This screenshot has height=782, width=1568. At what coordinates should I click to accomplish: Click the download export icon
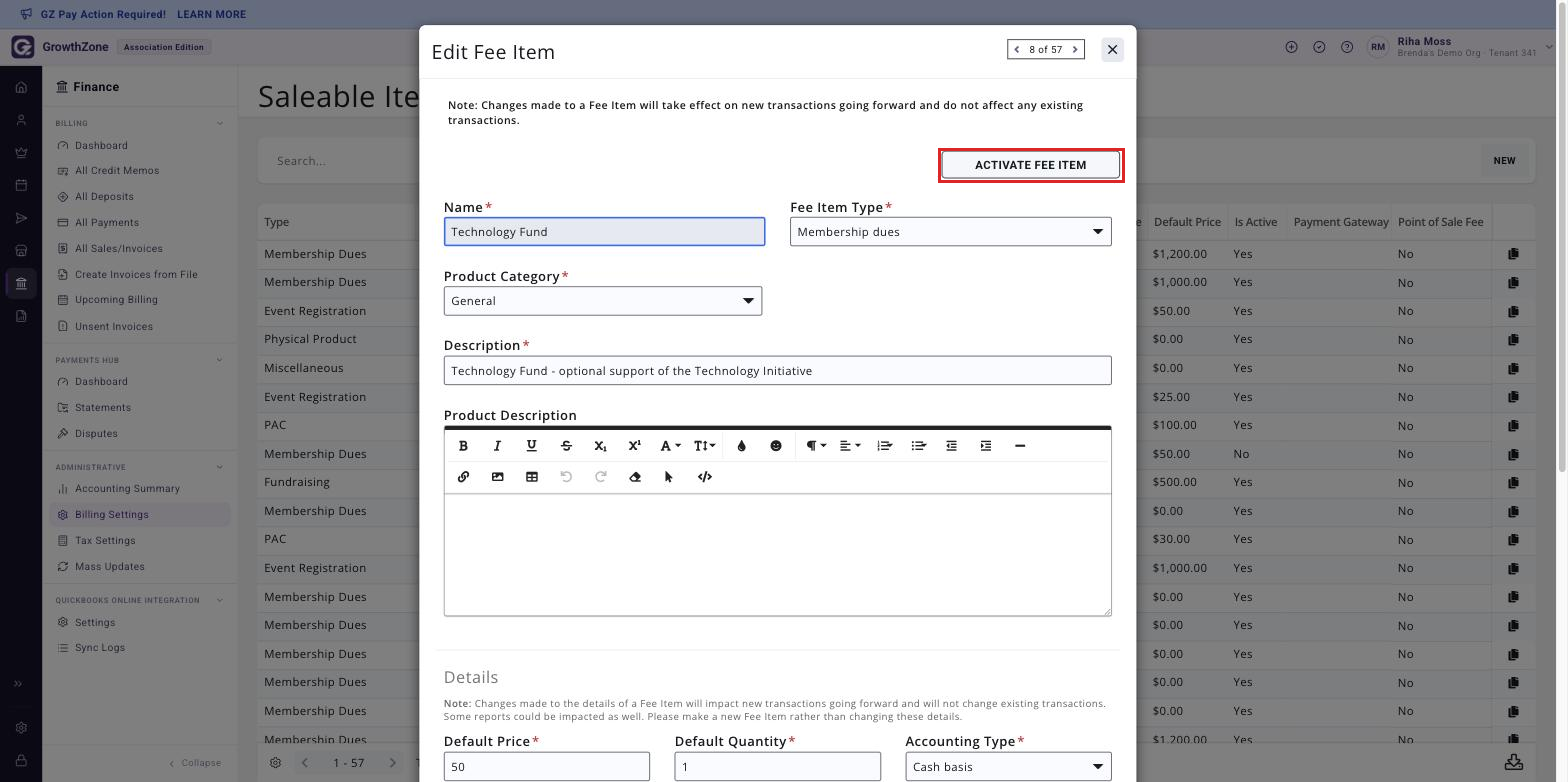click(x=1514, y=762)
